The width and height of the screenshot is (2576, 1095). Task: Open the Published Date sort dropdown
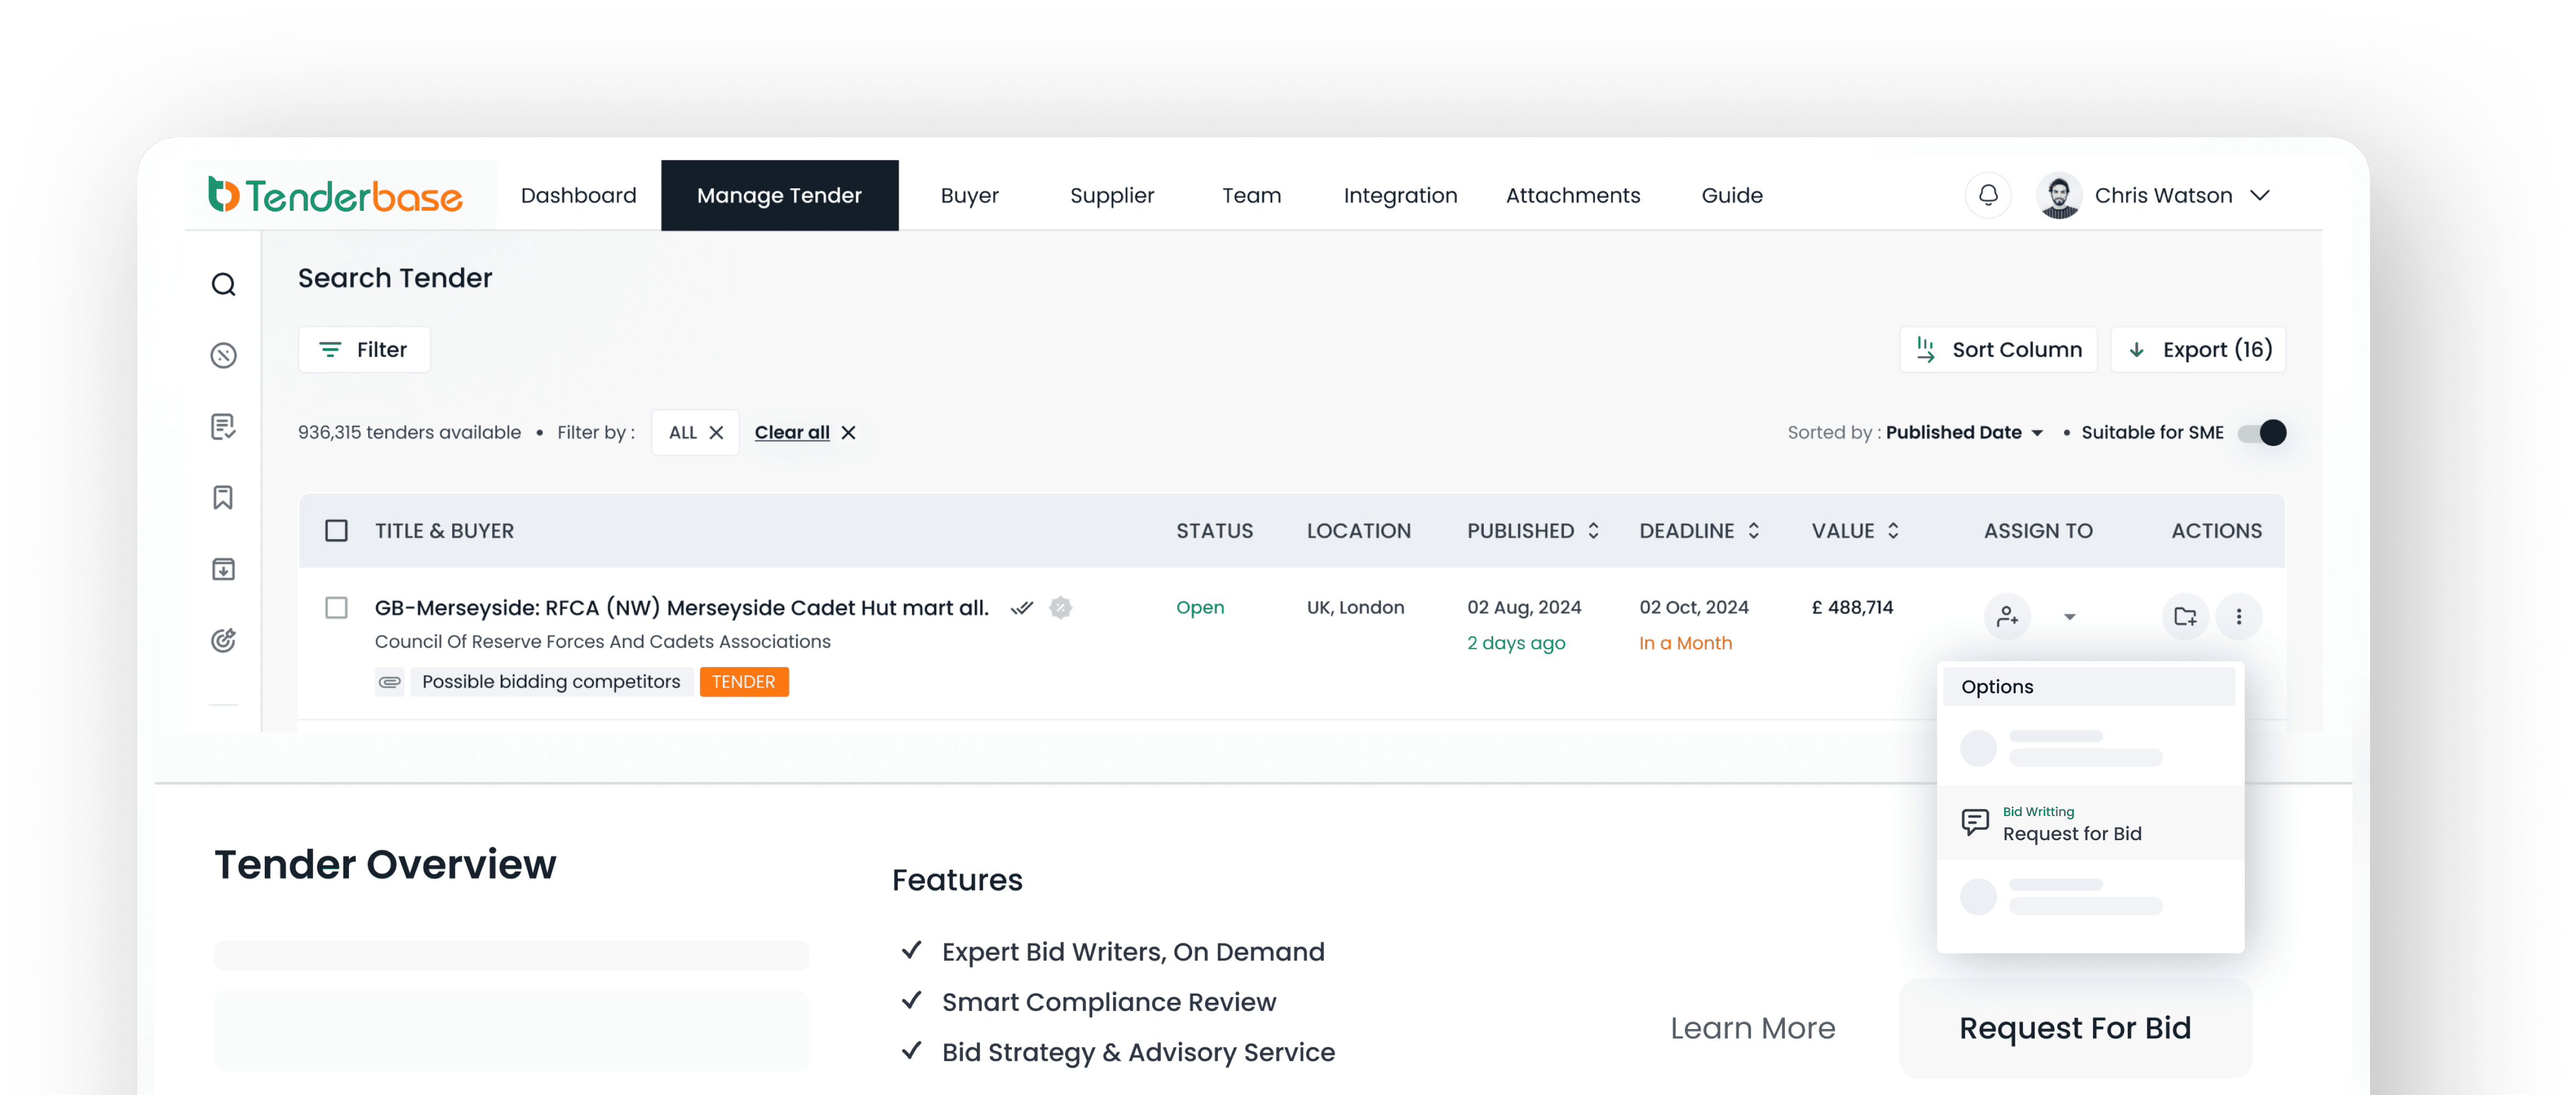click(x=1963, y=433)
